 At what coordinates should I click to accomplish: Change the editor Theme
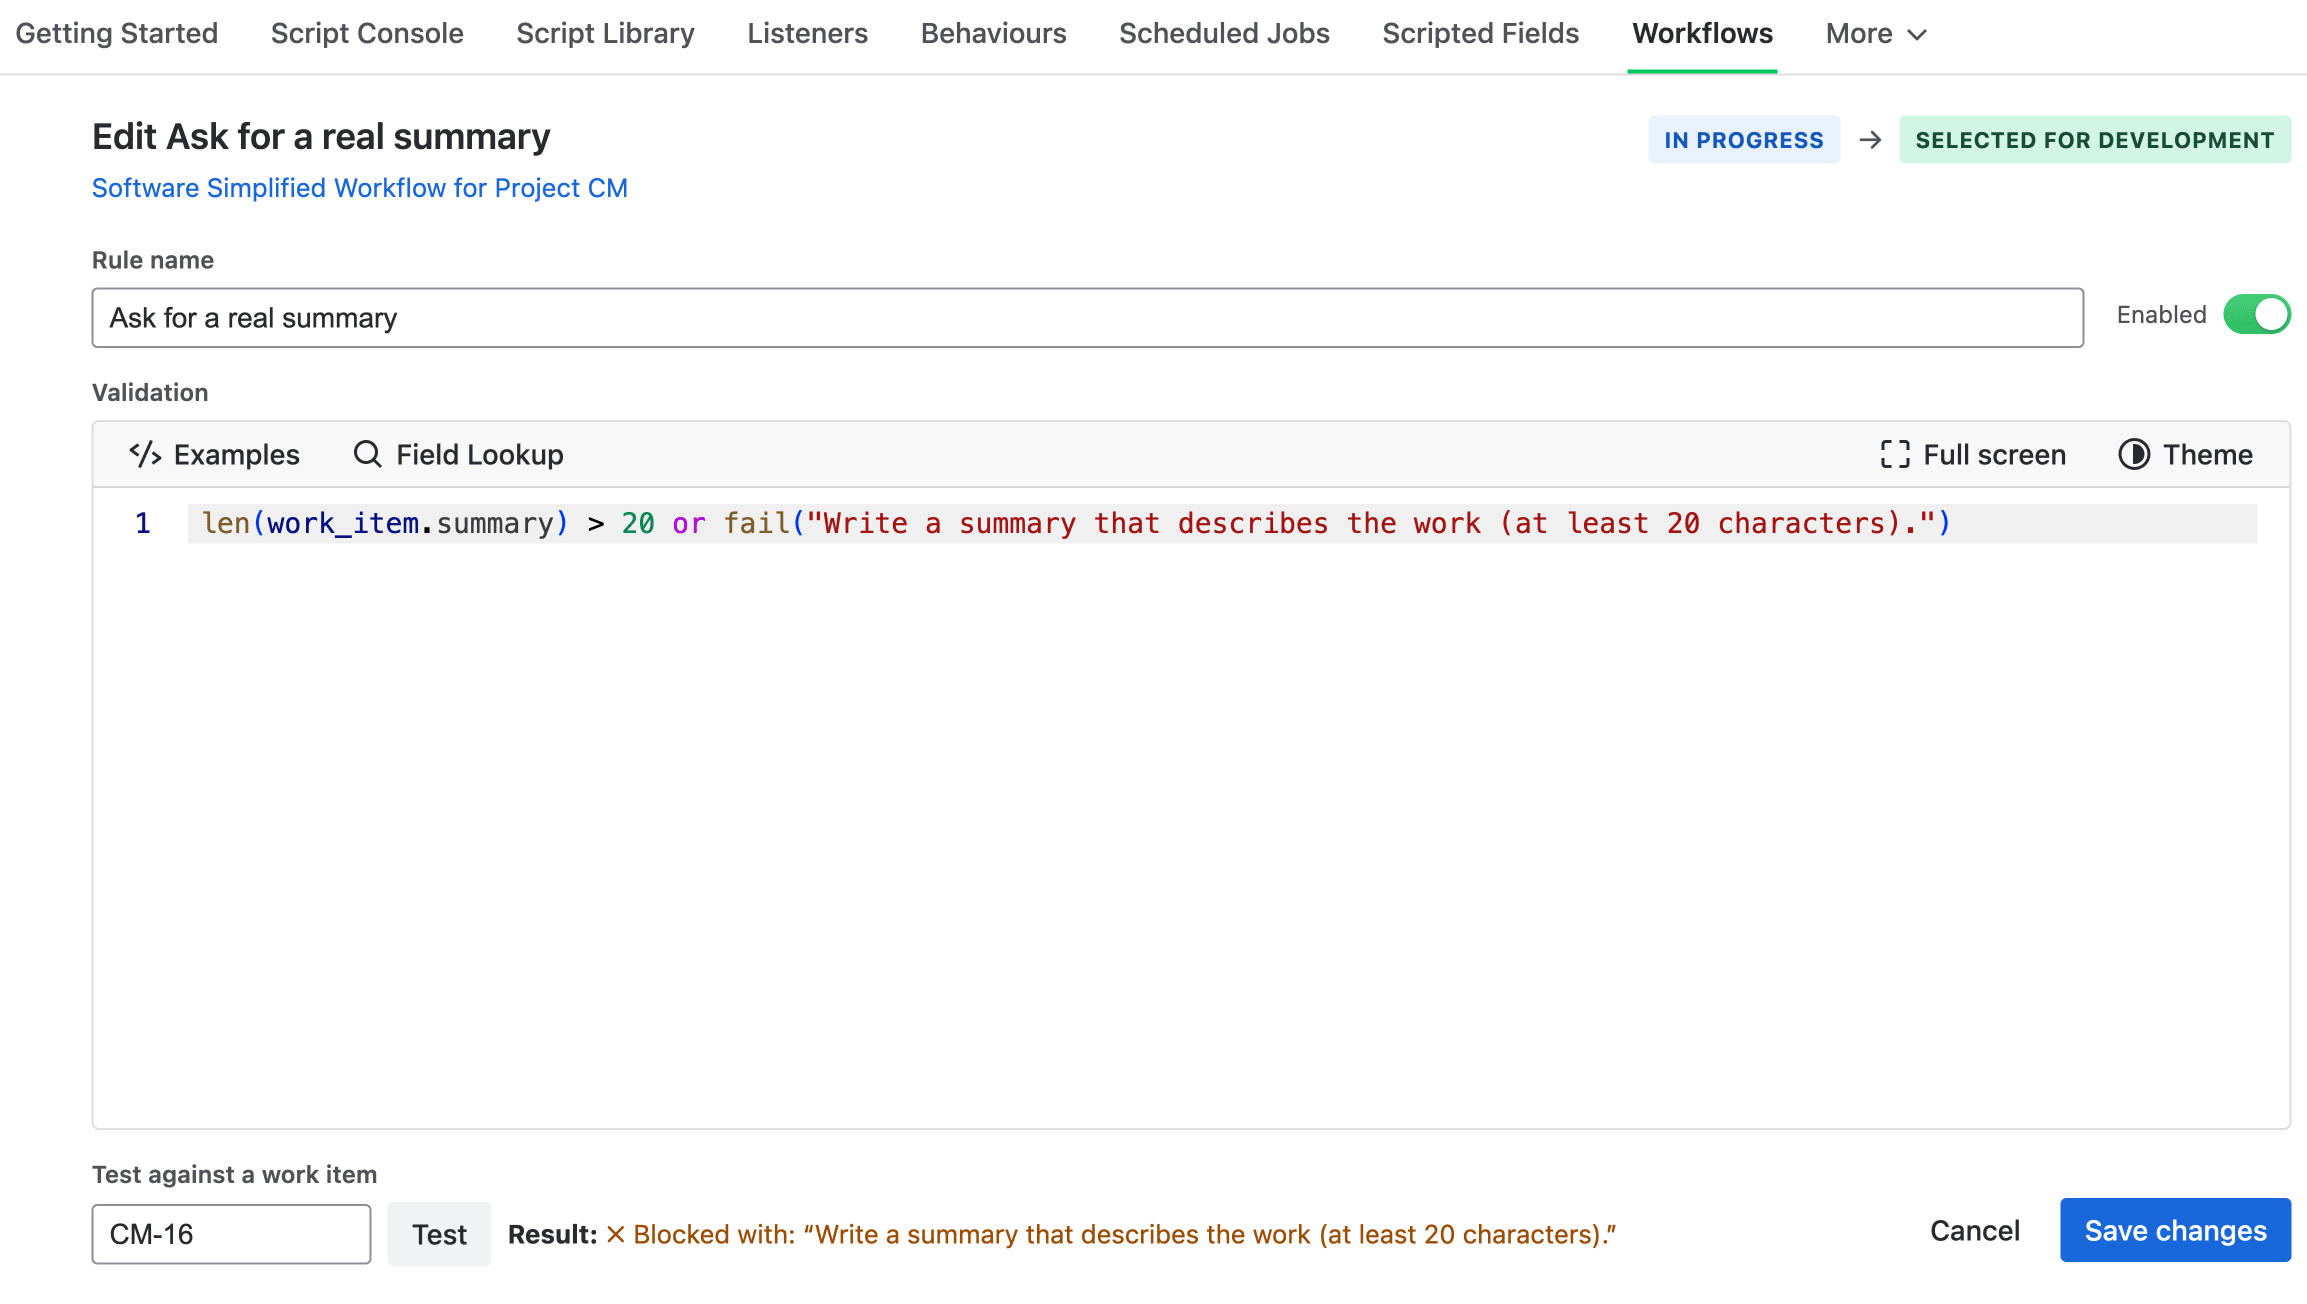click(2186, 455)
